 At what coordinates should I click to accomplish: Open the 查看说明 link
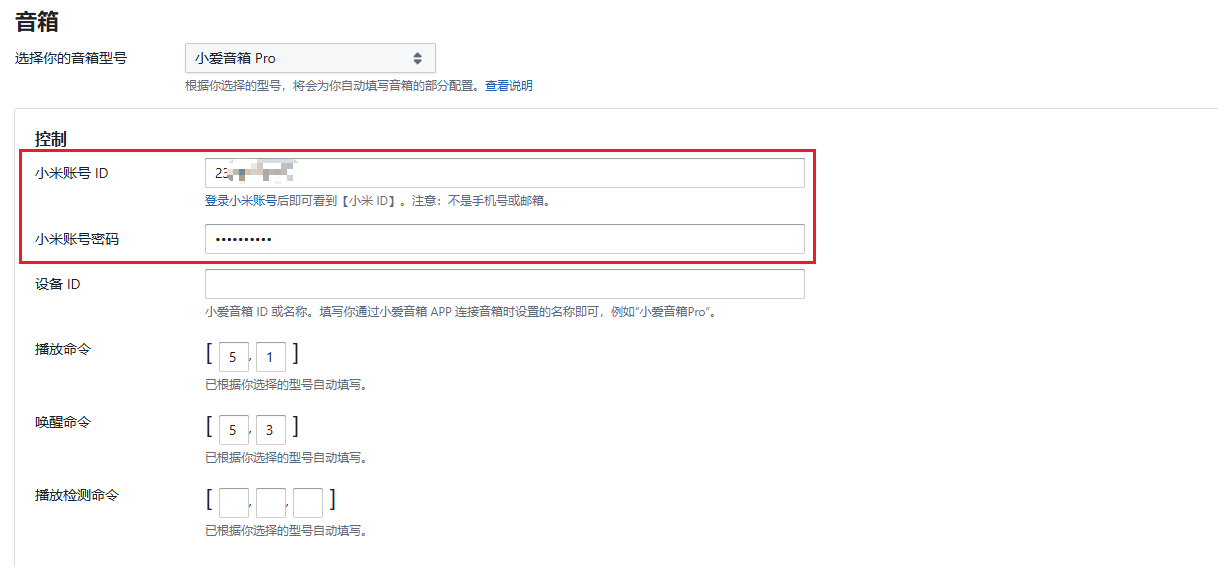(x=509, y=86)
